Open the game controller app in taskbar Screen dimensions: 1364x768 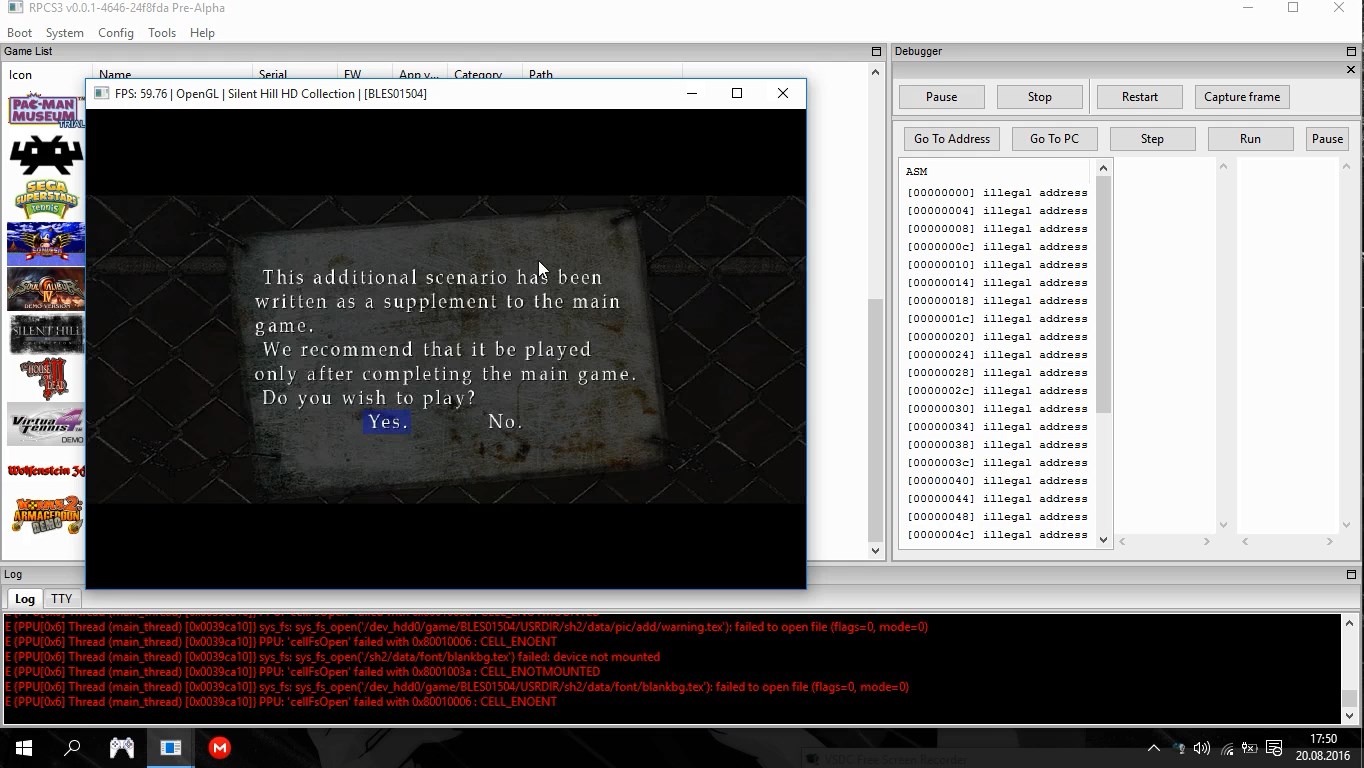tap(122, 748)
